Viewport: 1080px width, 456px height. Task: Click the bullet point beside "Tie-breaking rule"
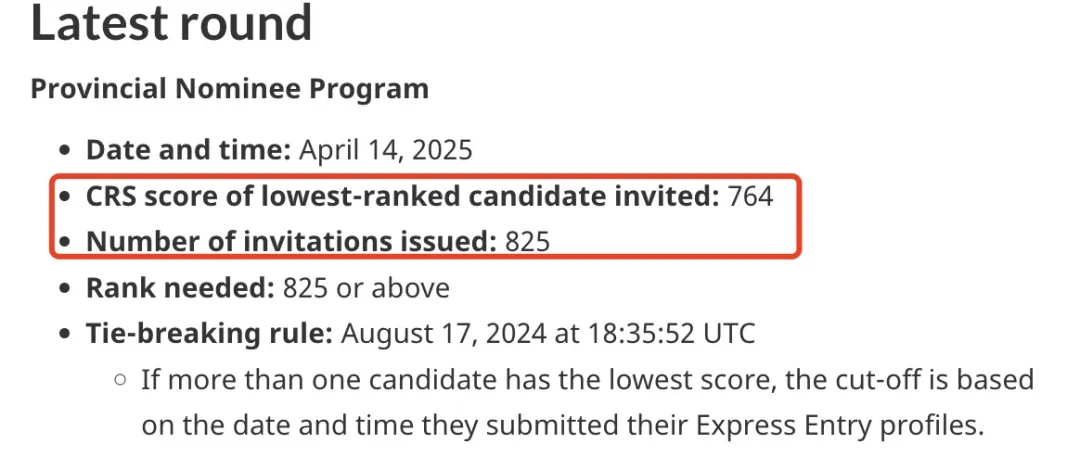(65, 334)
